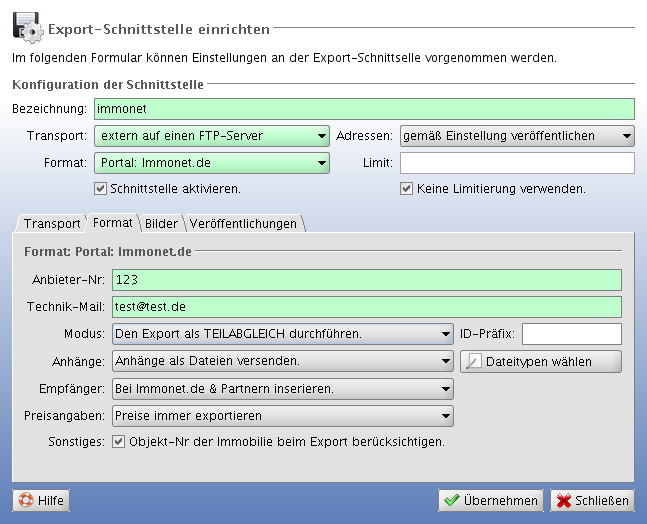Open Dateitypen wählen file type chooser

point(540,361)
